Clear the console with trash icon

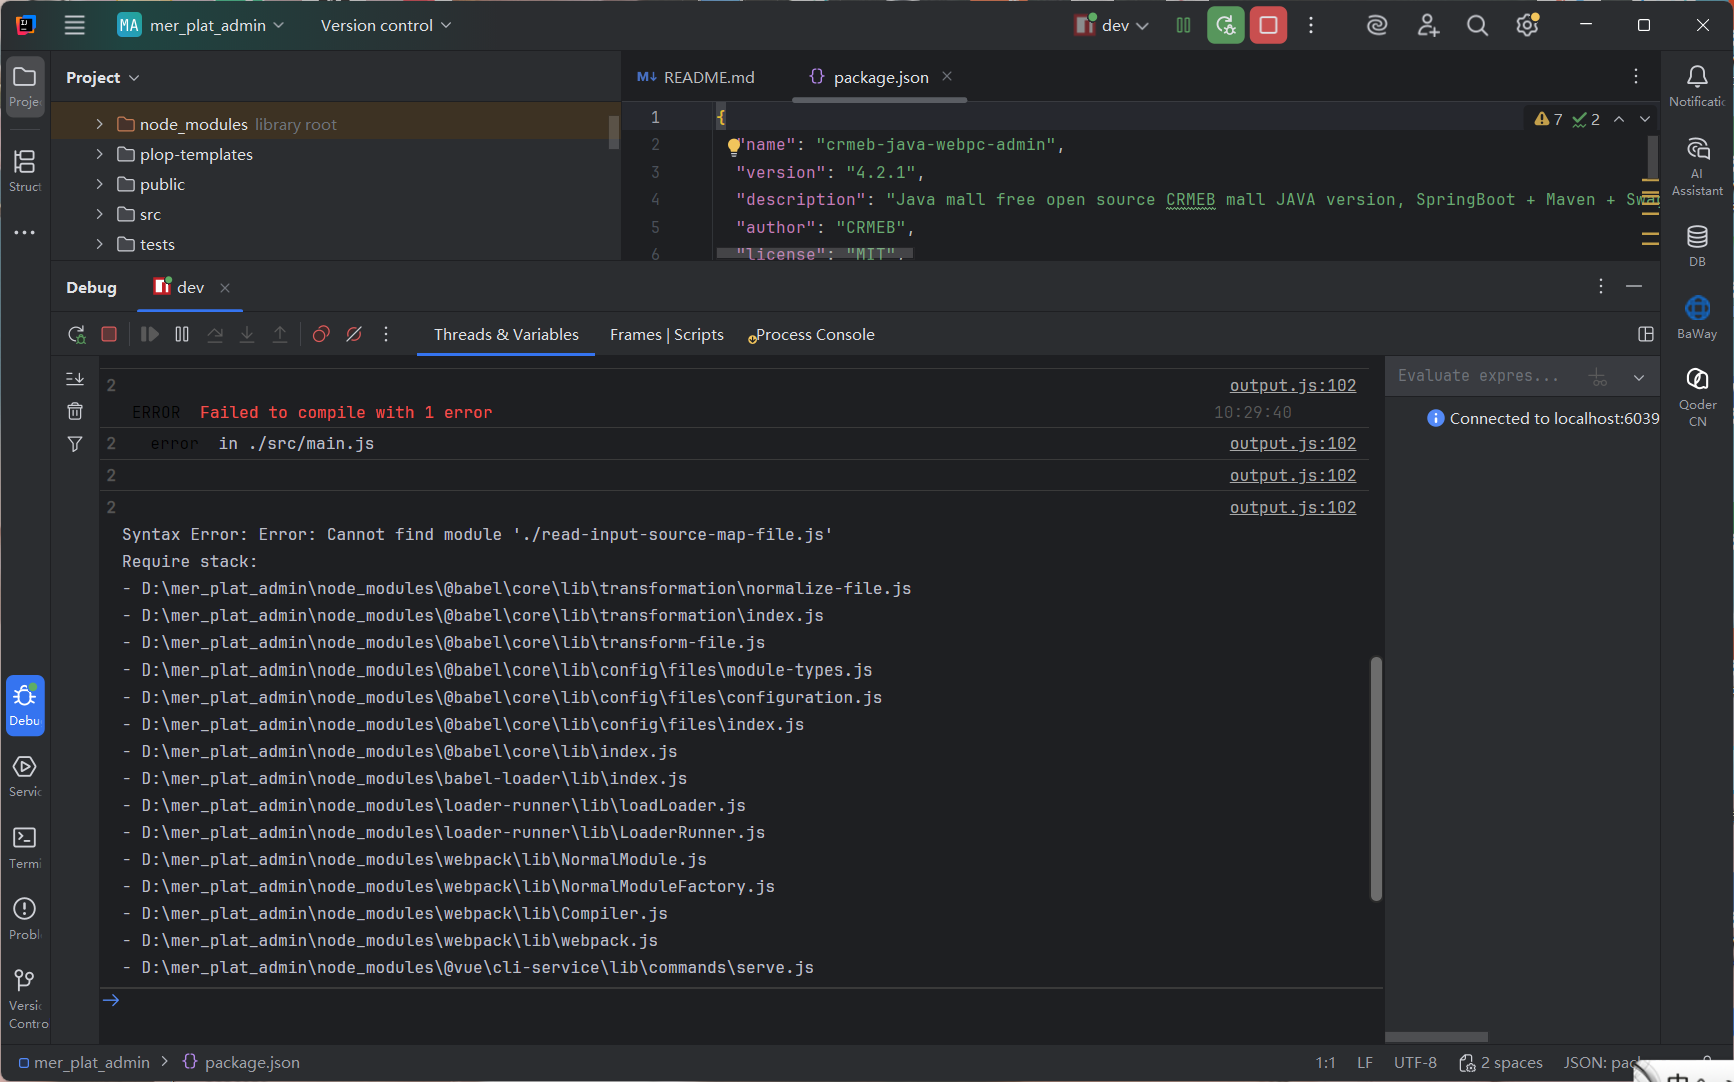(x=75, y=411)
